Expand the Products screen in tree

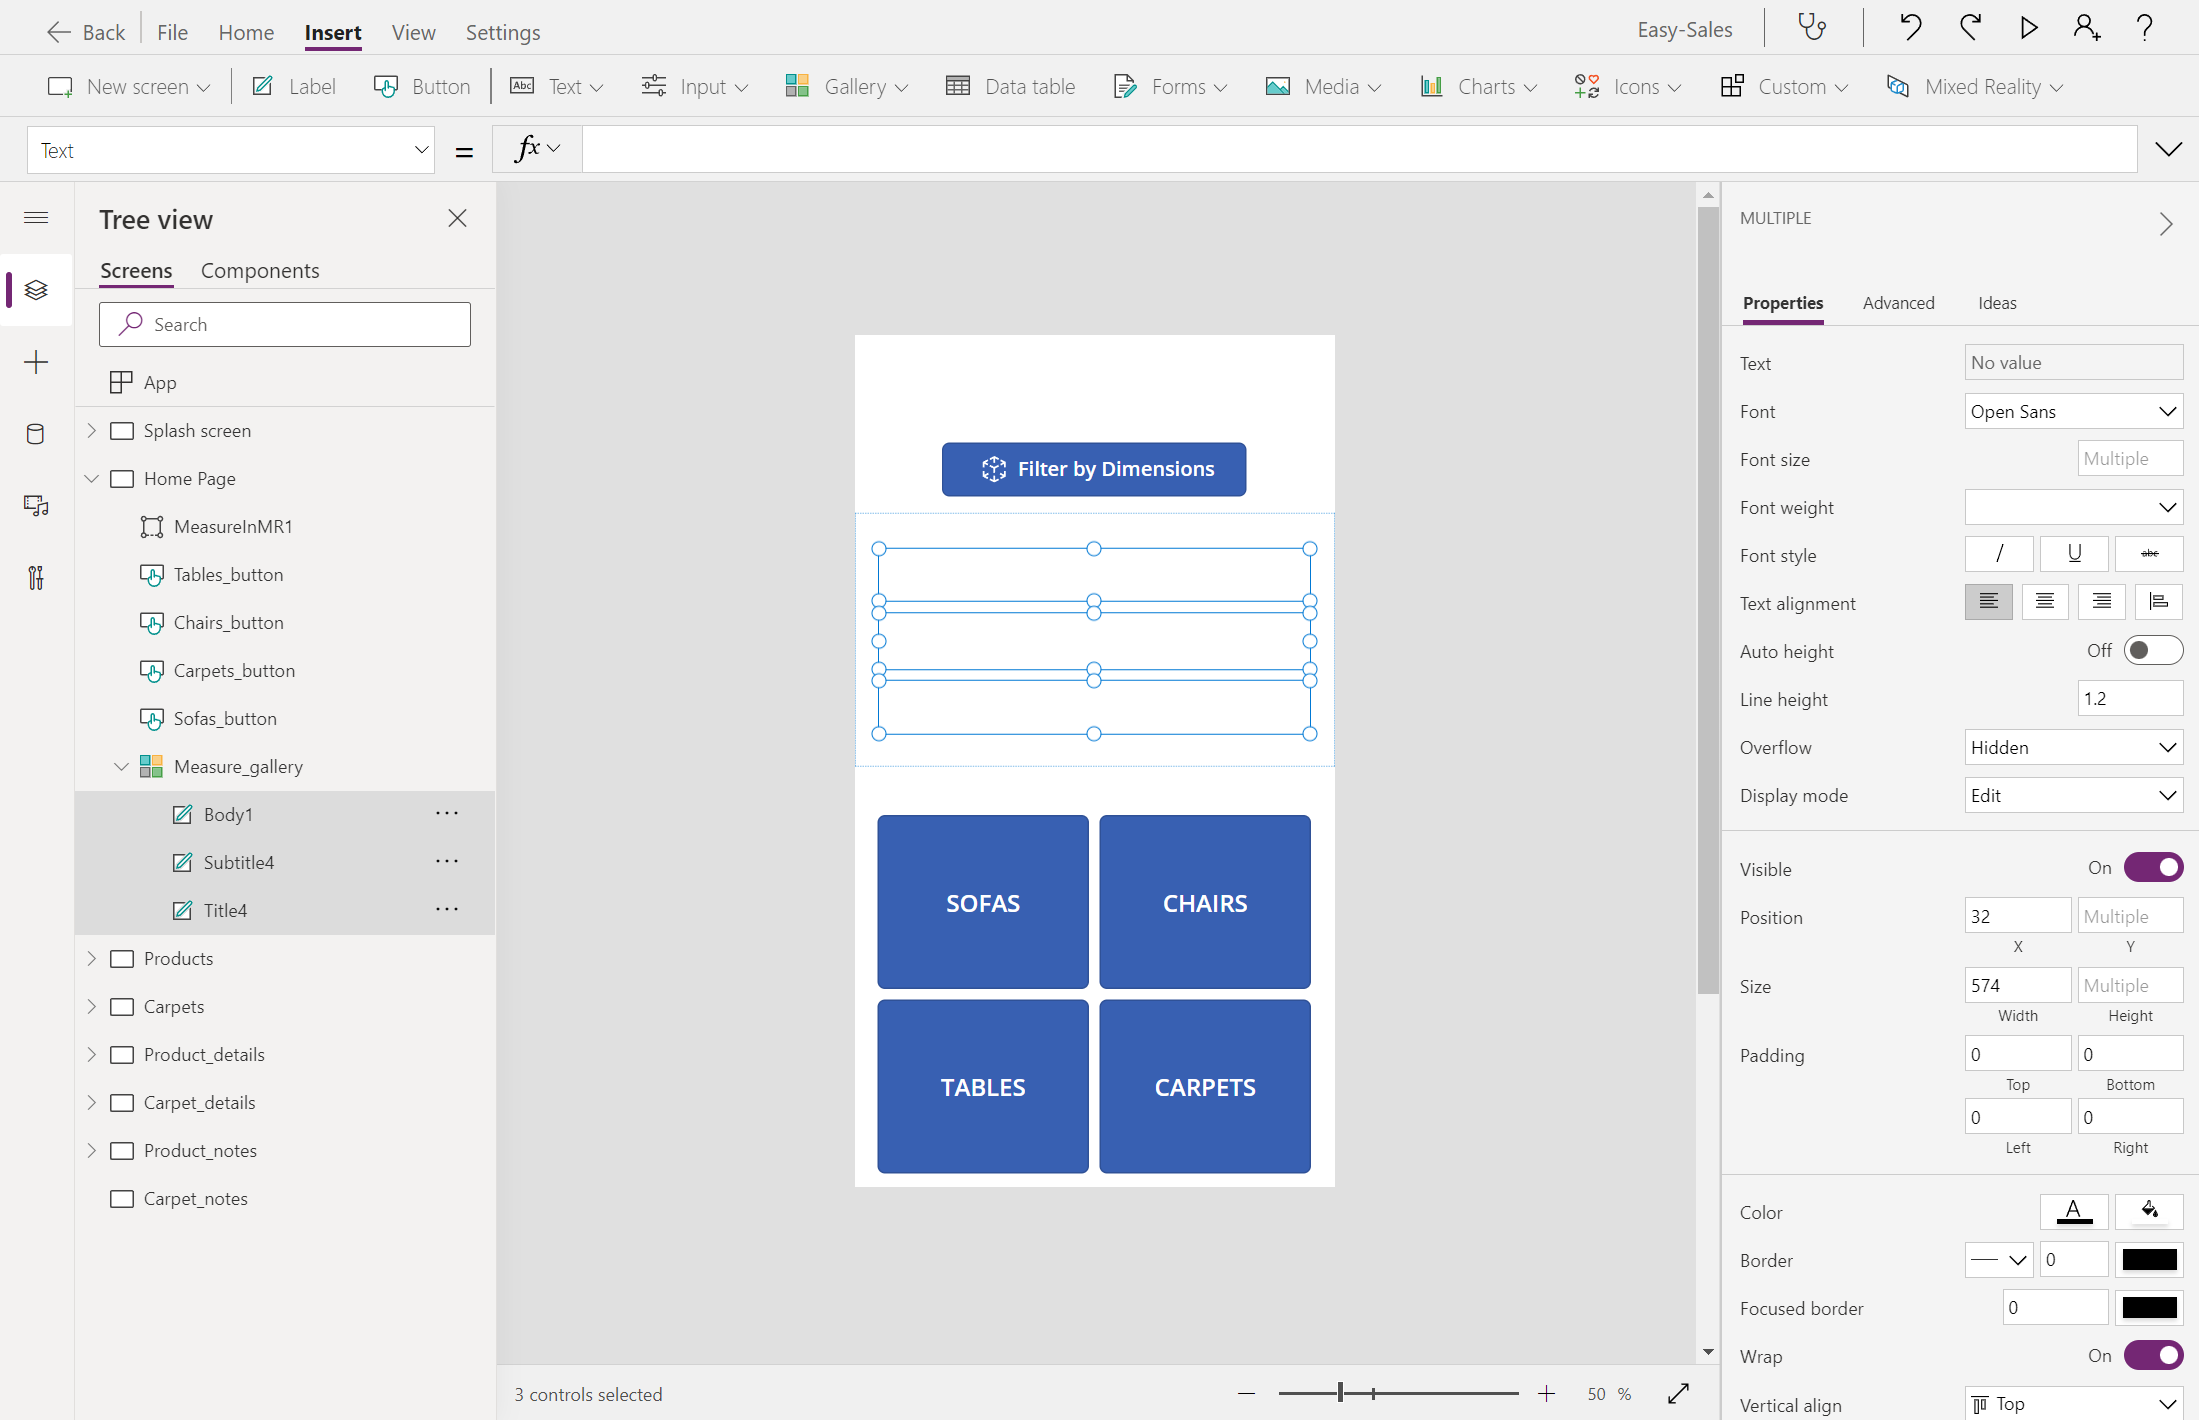tap(92, 959)
